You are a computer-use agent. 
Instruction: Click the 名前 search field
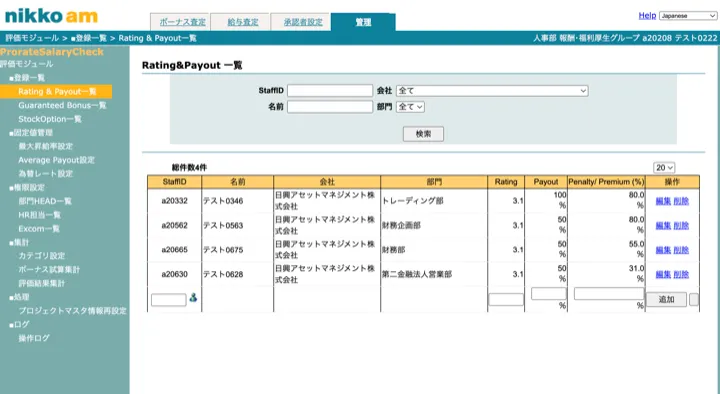pos(330,107)
